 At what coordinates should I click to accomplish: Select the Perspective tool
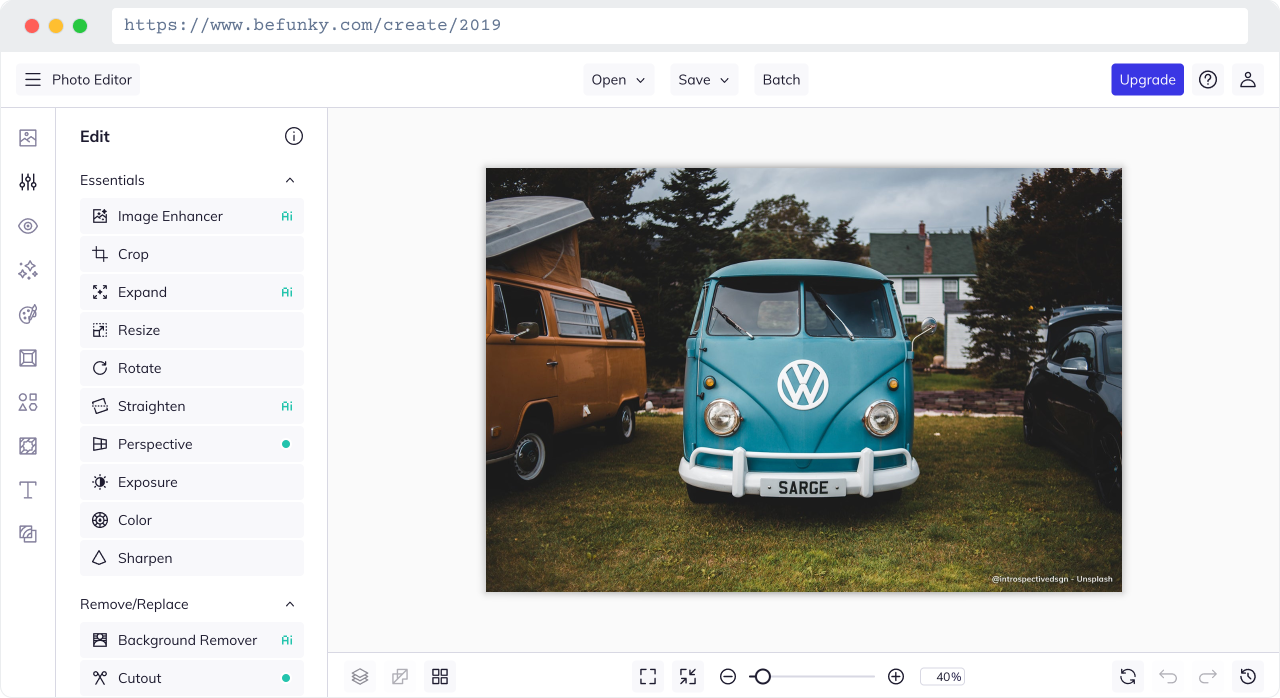point(192,444)
